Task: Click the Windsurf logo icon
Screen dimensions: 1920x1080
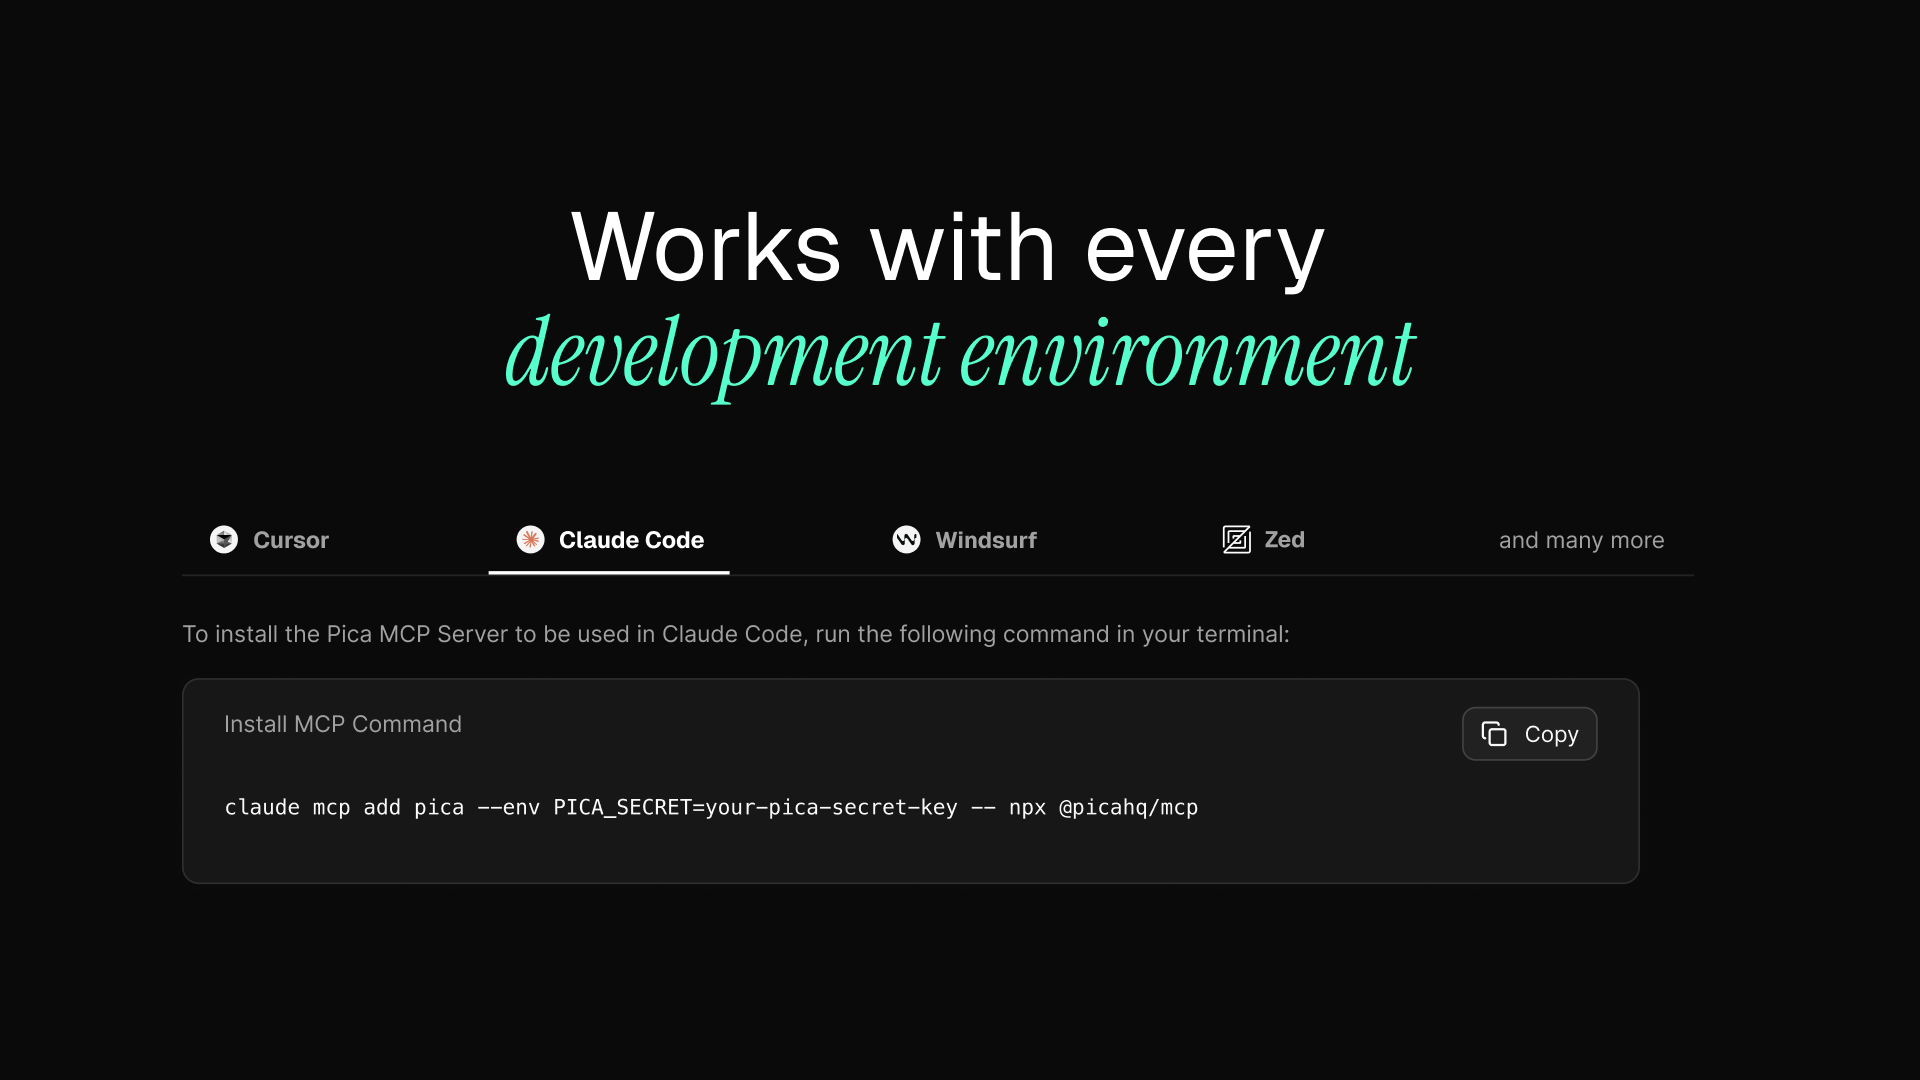Action: coord(906,540)
